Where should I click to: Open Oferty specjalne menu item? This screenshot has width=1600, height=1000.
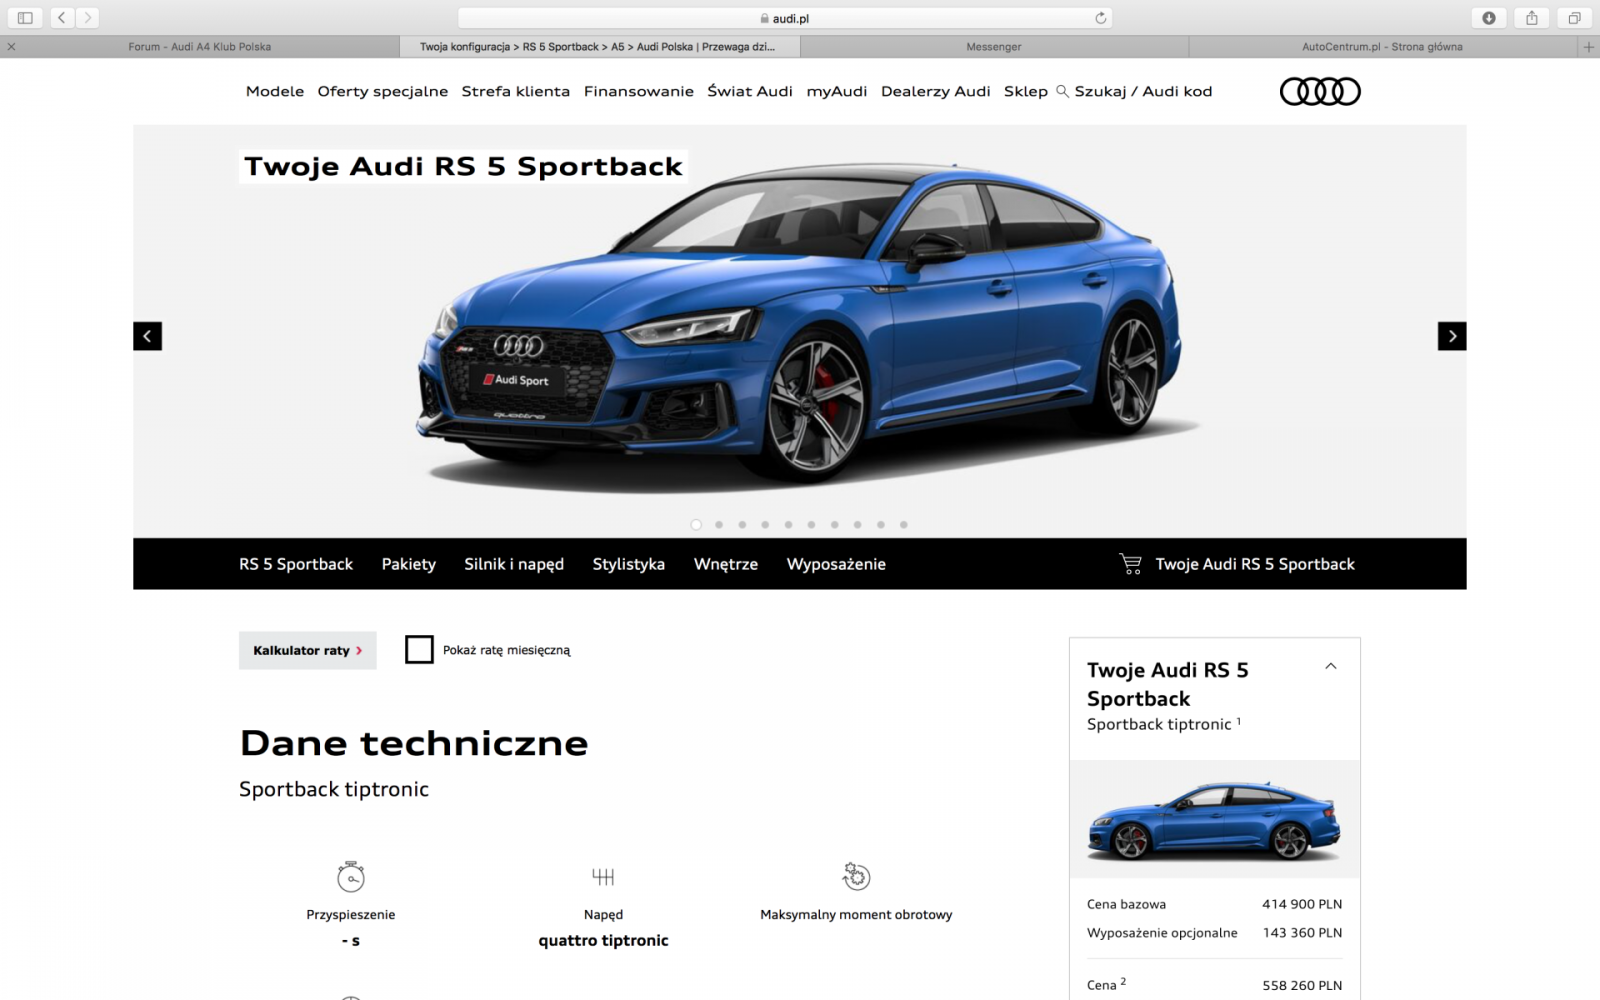[383, 91]
